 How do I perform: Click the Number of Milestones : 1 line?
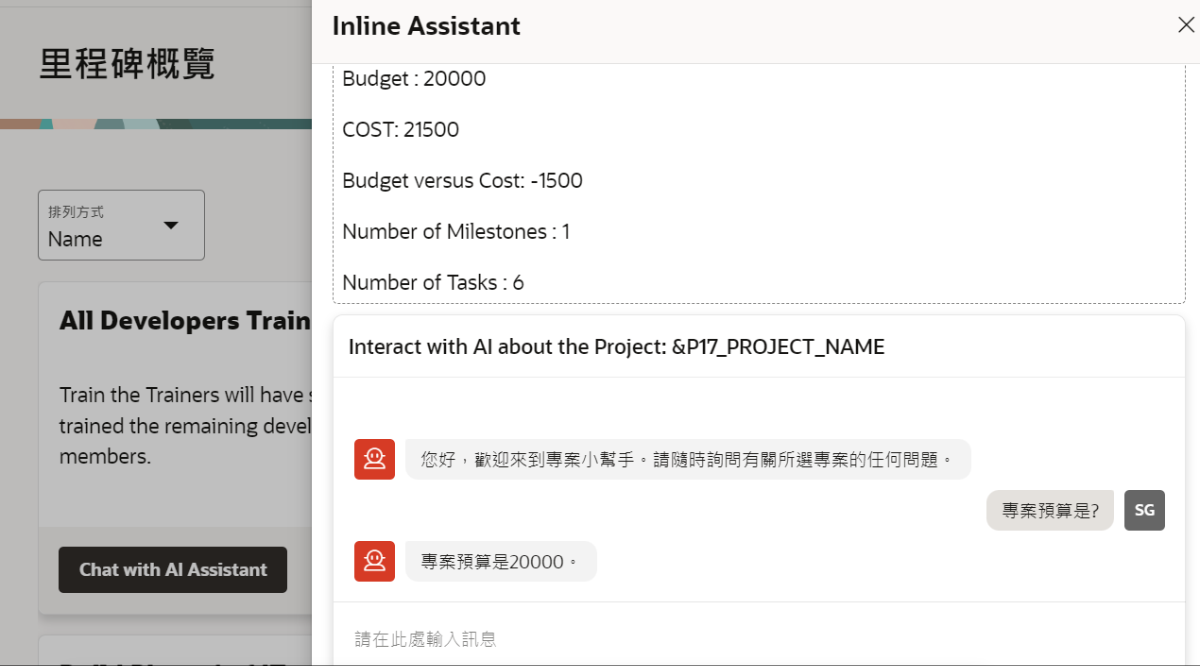click(456, 232)
